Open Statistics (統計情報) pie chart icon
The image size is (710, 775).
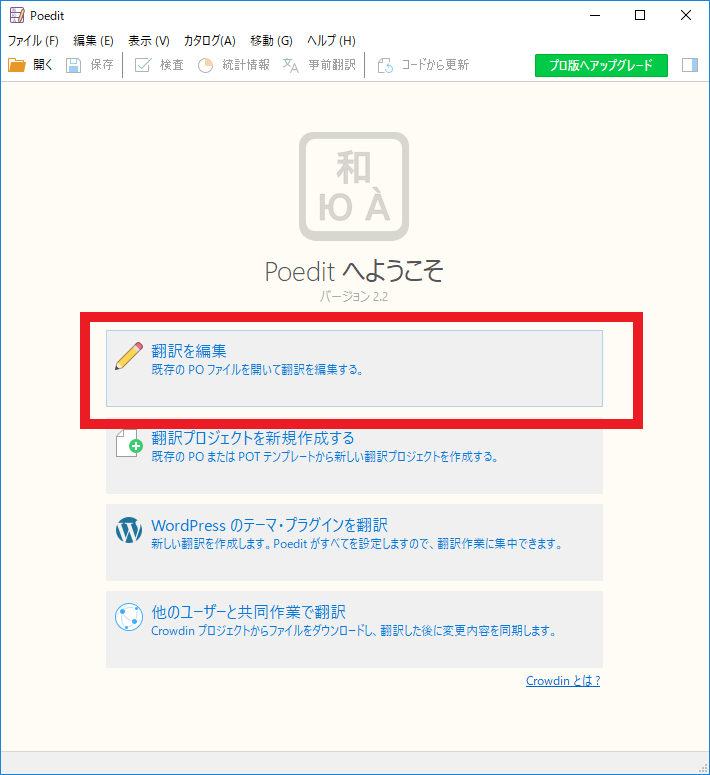coord(205,65)
